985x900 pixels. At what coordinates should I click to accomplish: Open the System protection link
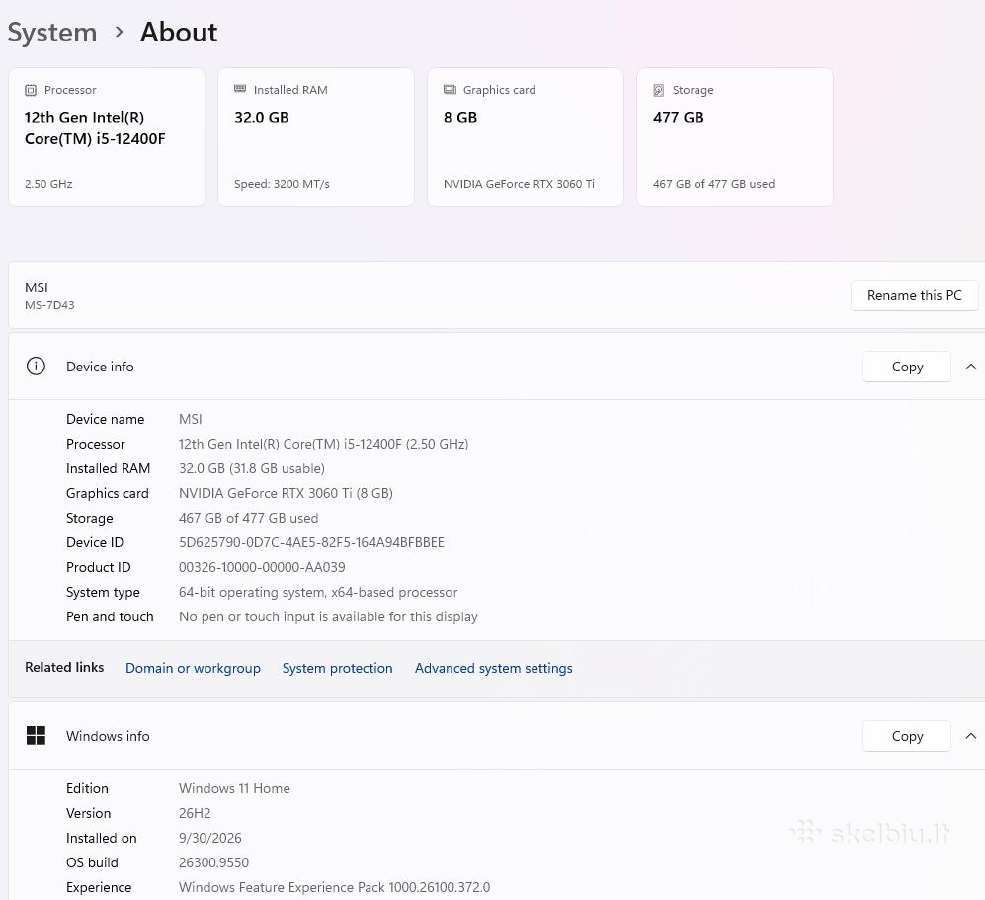[x=337, y=668]
